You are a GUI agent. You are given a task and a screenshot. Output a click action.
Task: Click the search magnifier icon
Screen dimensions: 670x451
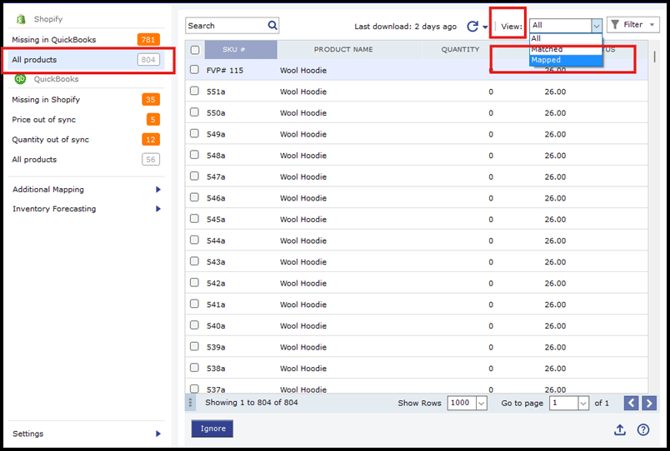[x=272, y=26]
